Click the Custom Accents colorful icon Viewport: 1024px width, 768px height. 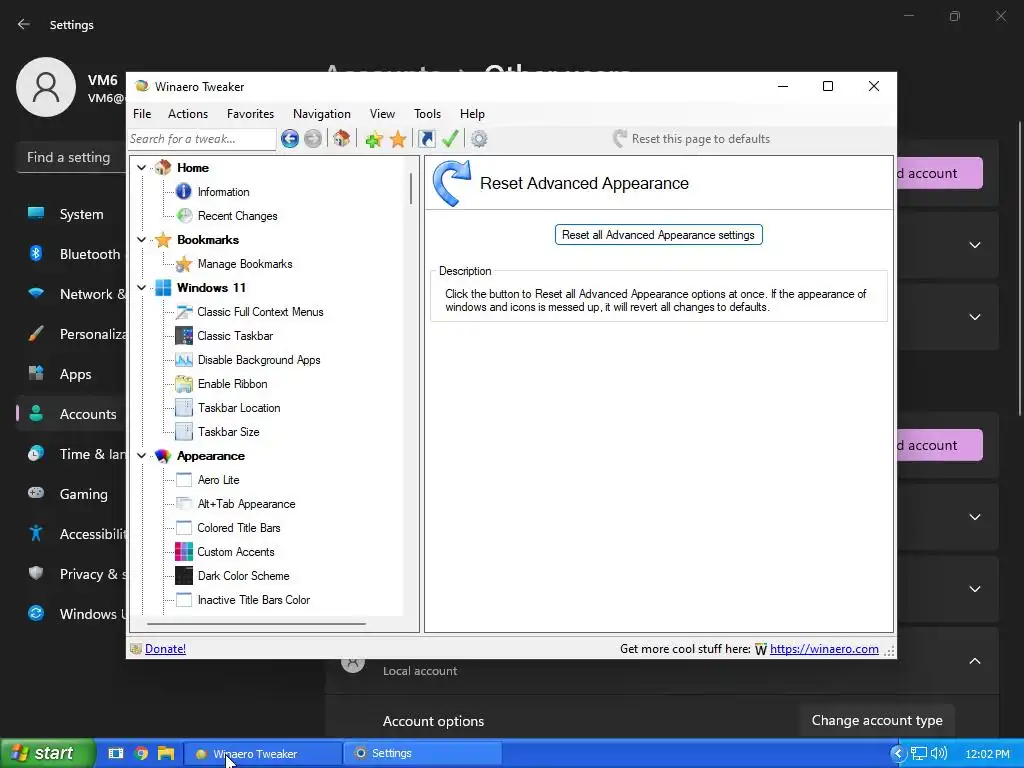pyautogui.click(x=184, y=552)
